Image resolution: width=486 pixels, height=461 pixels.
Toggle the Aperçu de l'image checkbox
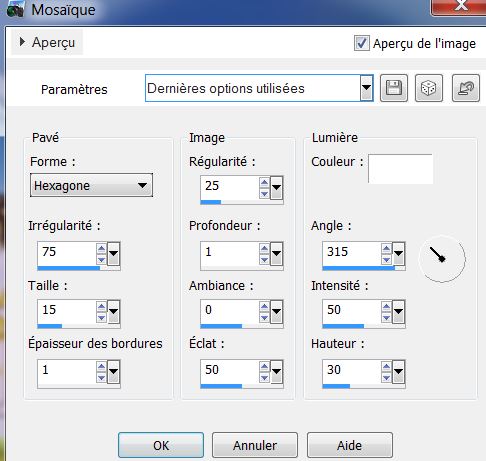click(x=361, y=43)
